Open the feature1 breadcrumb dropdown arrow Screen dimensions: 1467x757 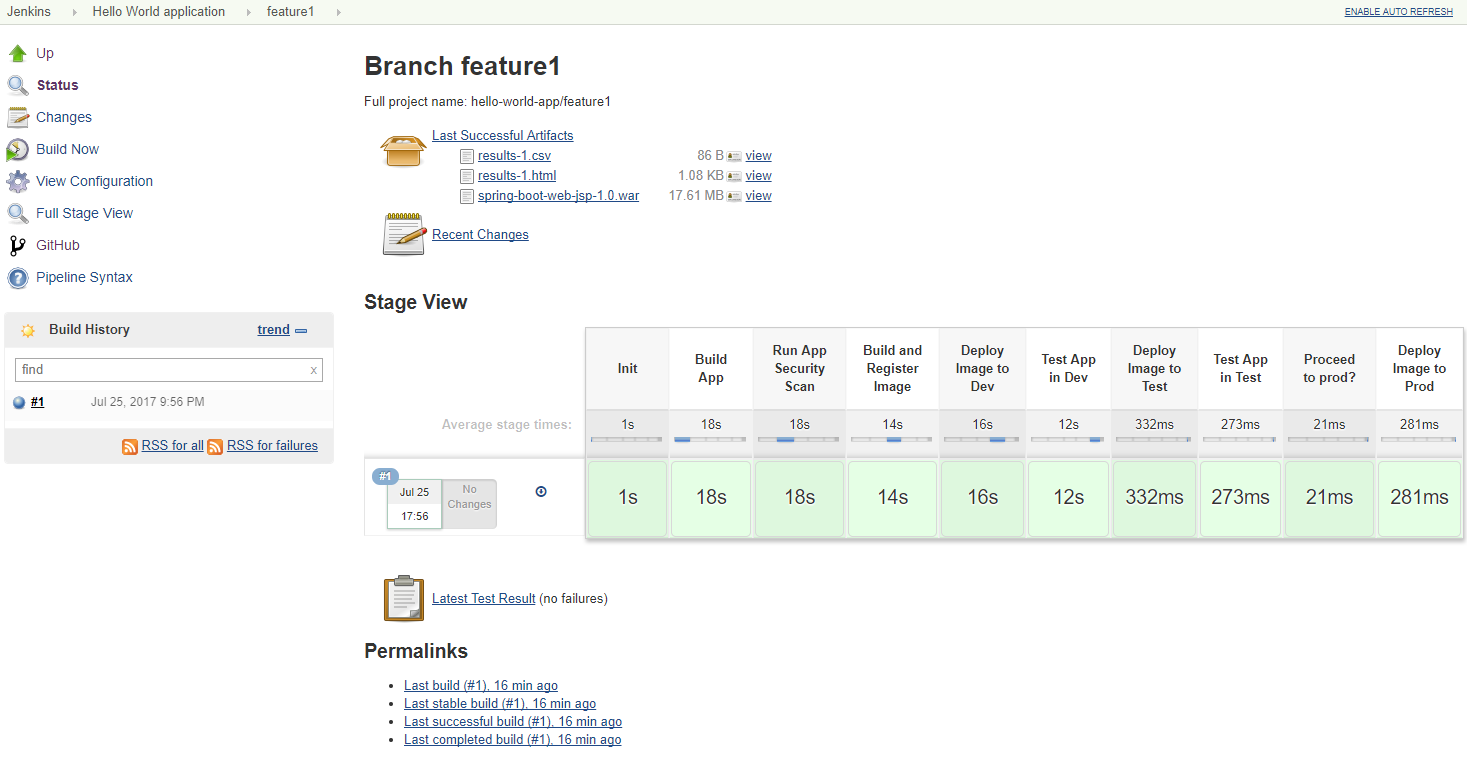(338, 12)
